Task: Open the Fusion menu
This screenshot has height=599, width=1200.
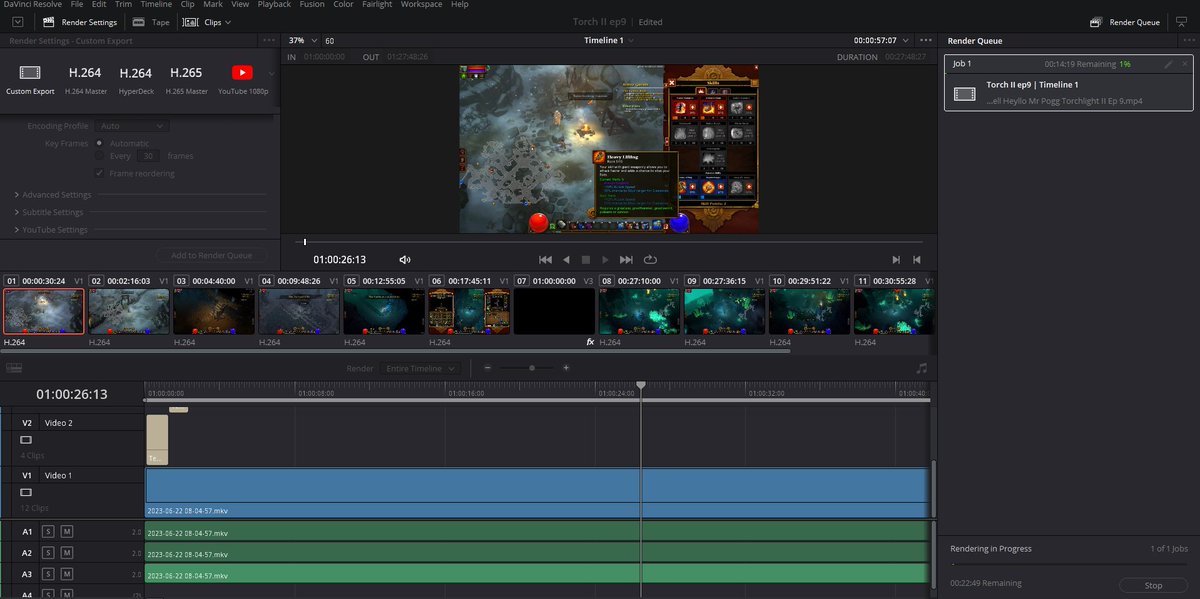Action: (313, 4)
